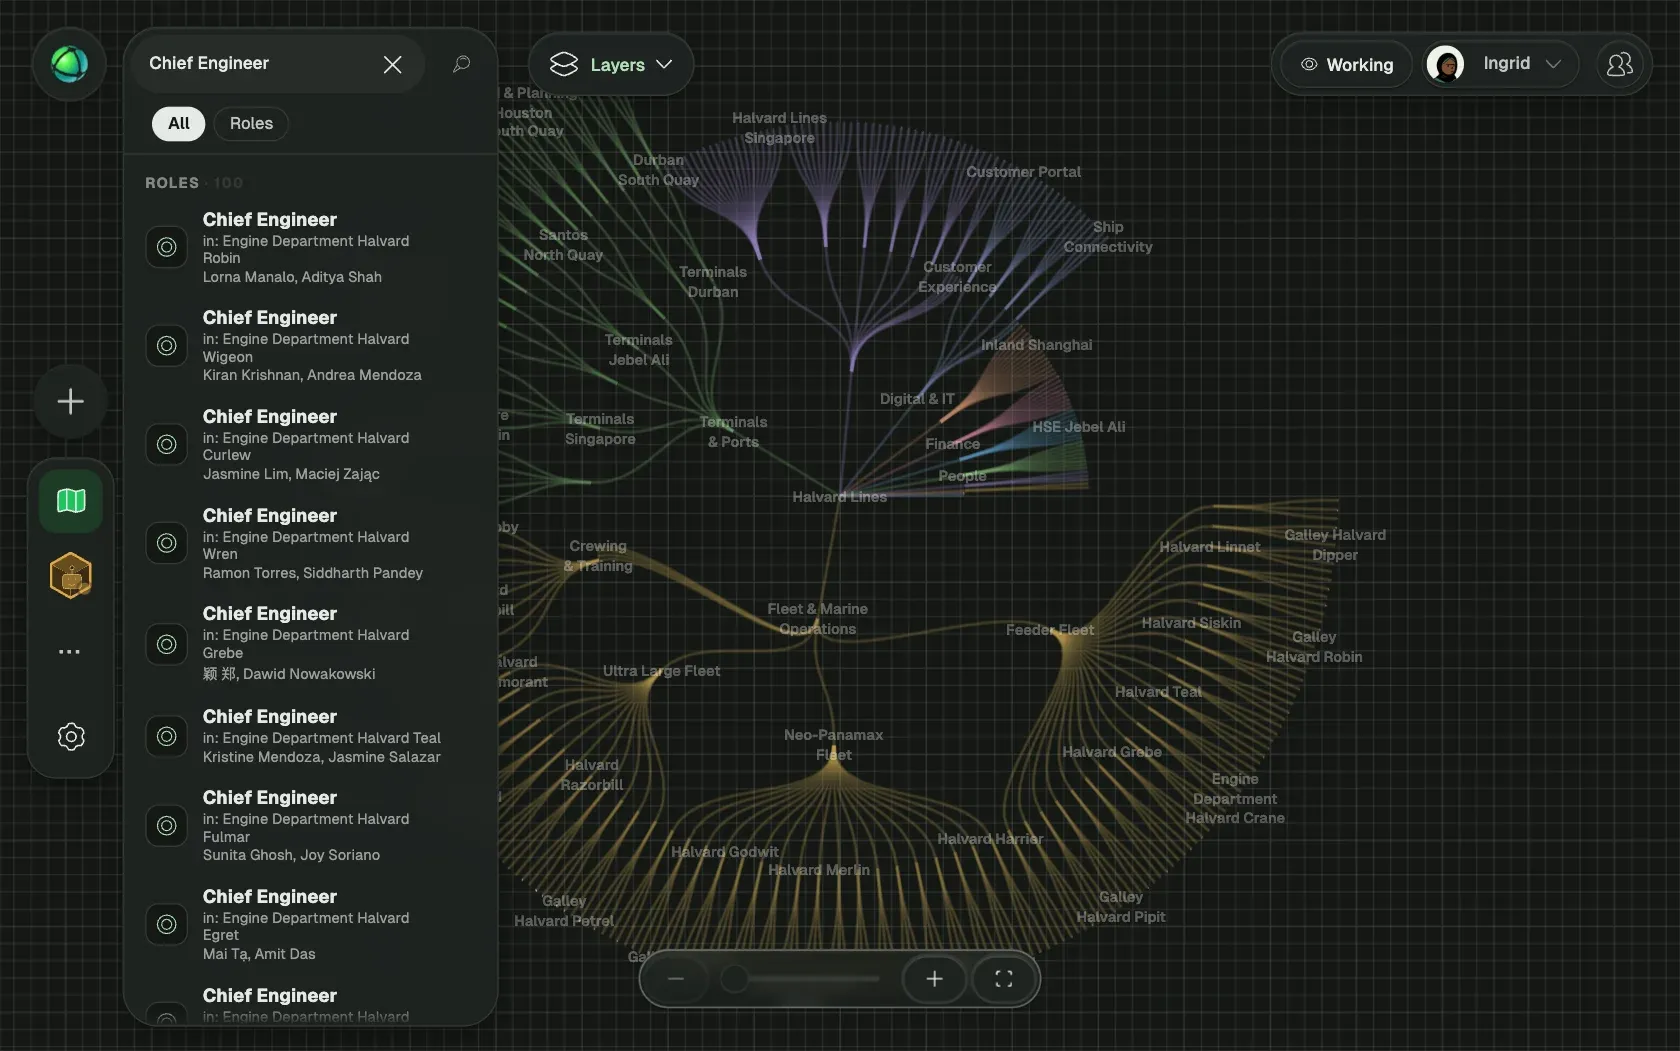
Task: Clear the Chief Engineer search
Action: (392, 64)
